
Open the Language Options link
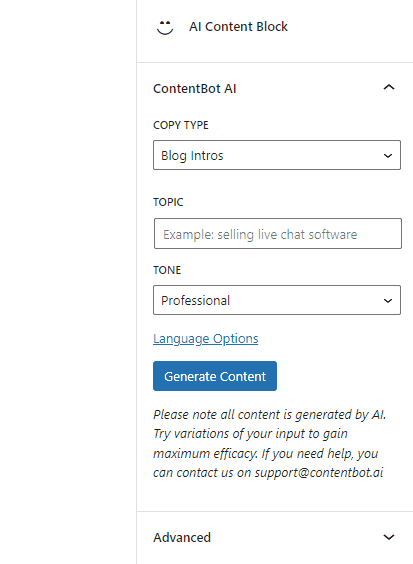tap(205, 339)
